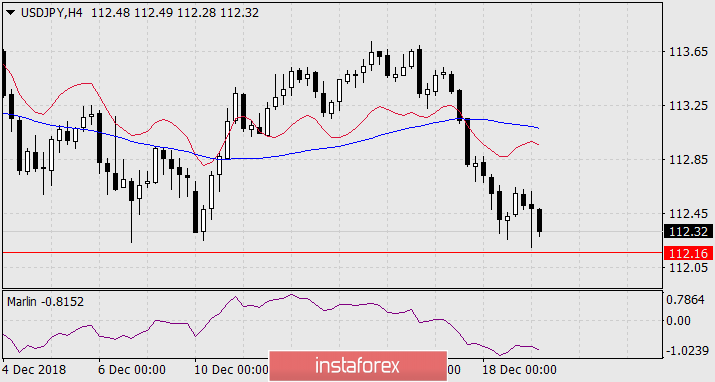Select the blue moving average line's right end
The width and height of the screenshot is (715, 382).
click(538, 128)
